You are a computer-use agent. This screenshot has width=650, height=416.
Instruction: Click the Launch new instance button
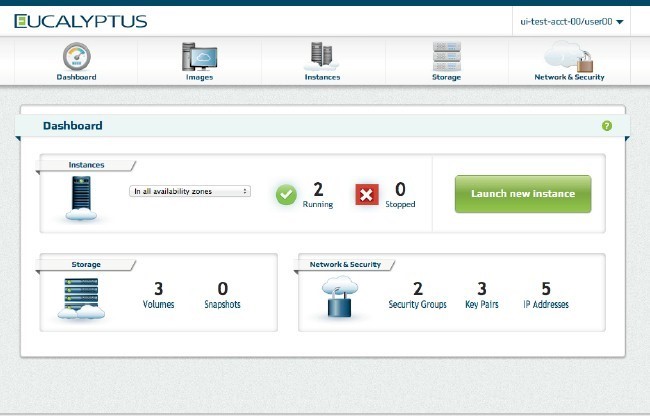point(523,194)
